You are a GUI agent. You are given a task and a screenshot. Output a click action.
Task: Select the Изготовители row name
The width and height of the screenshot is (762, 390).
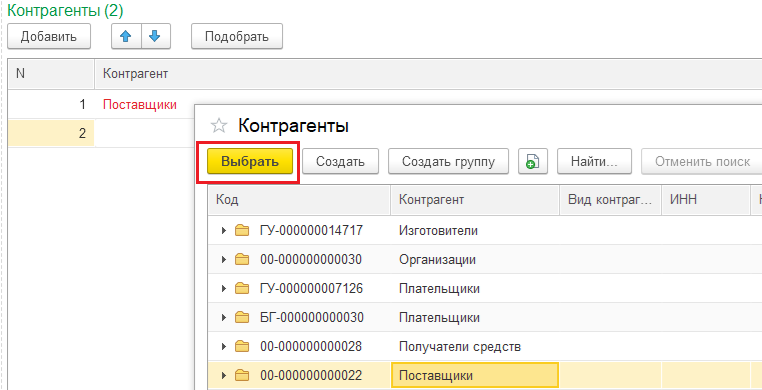(438, 231)
